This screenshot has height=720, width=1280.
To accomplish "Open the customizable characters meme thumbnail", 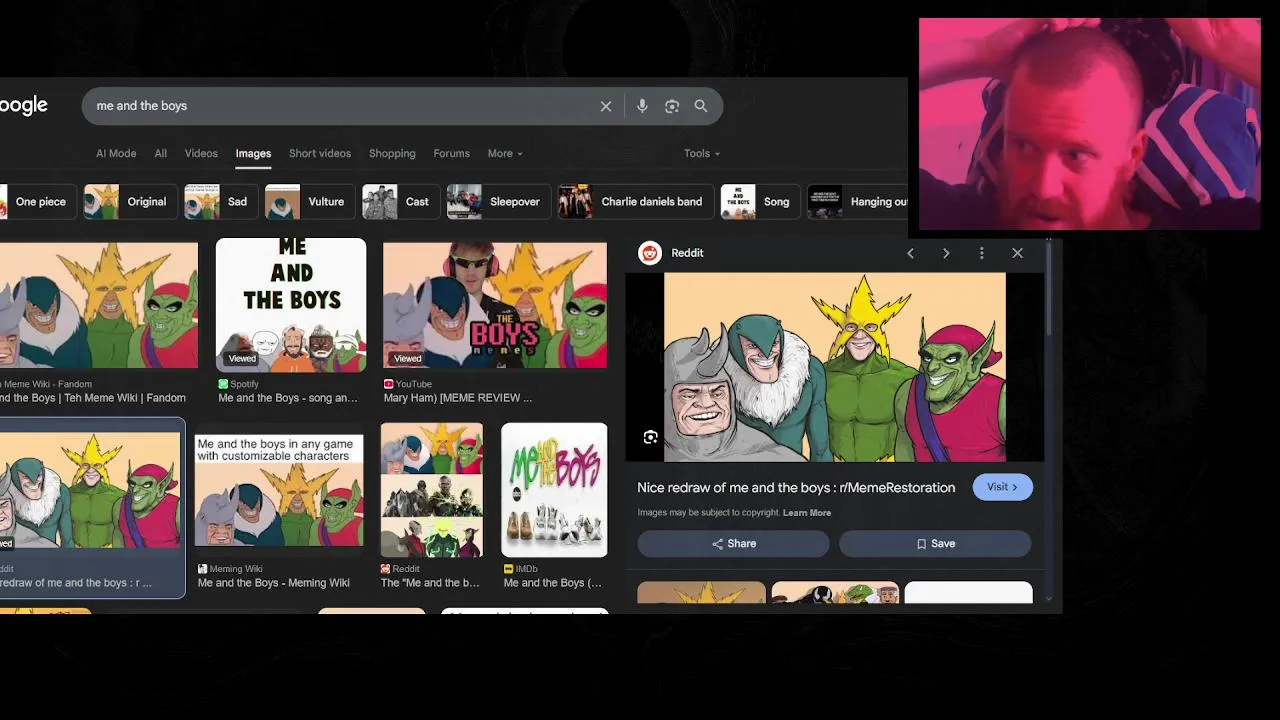I will (x=279, y=490).
